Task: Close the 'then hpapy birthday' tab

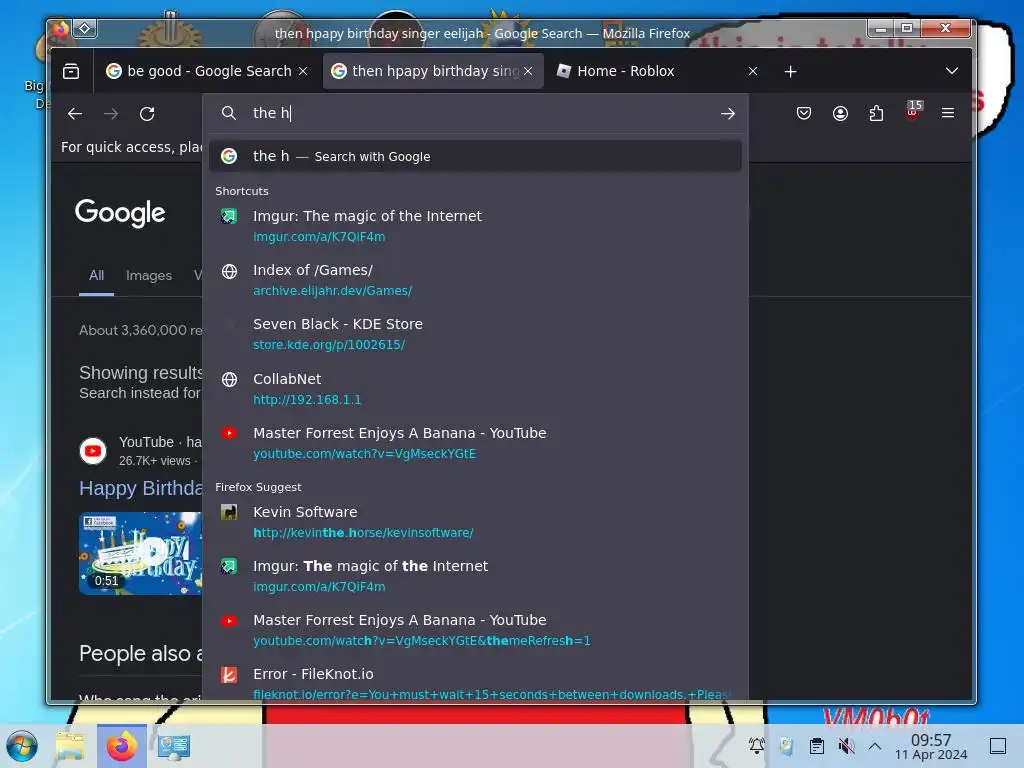Action: click(528, 71)
